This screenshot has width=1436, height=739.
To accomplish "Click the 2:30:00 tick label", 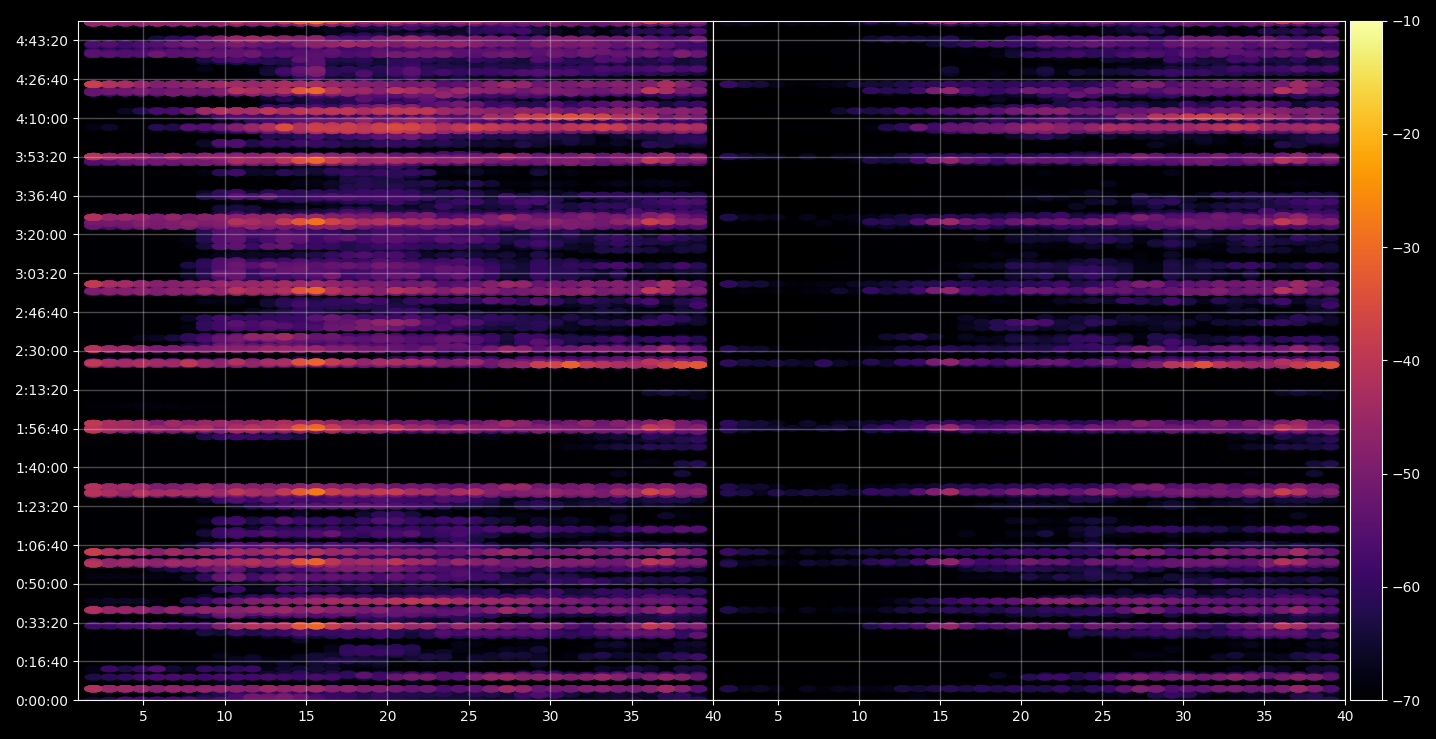I will coord(42,351).
